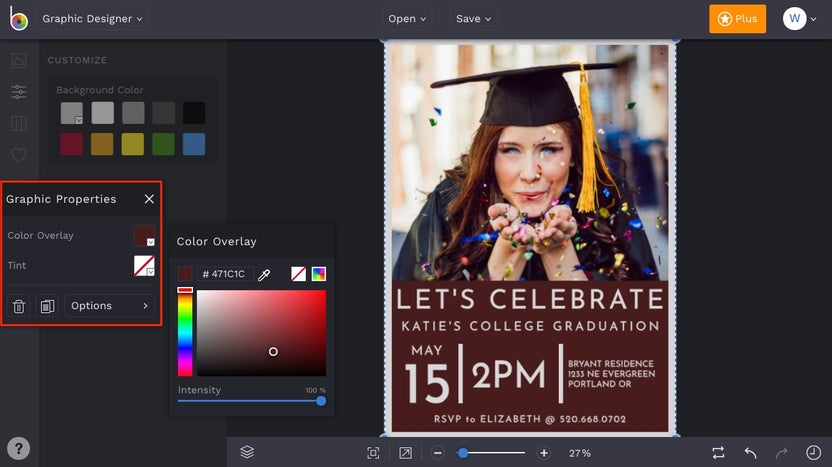Select the 2PM time text
Viewport: 832px width, 467px height.
(x=508, y=375)
